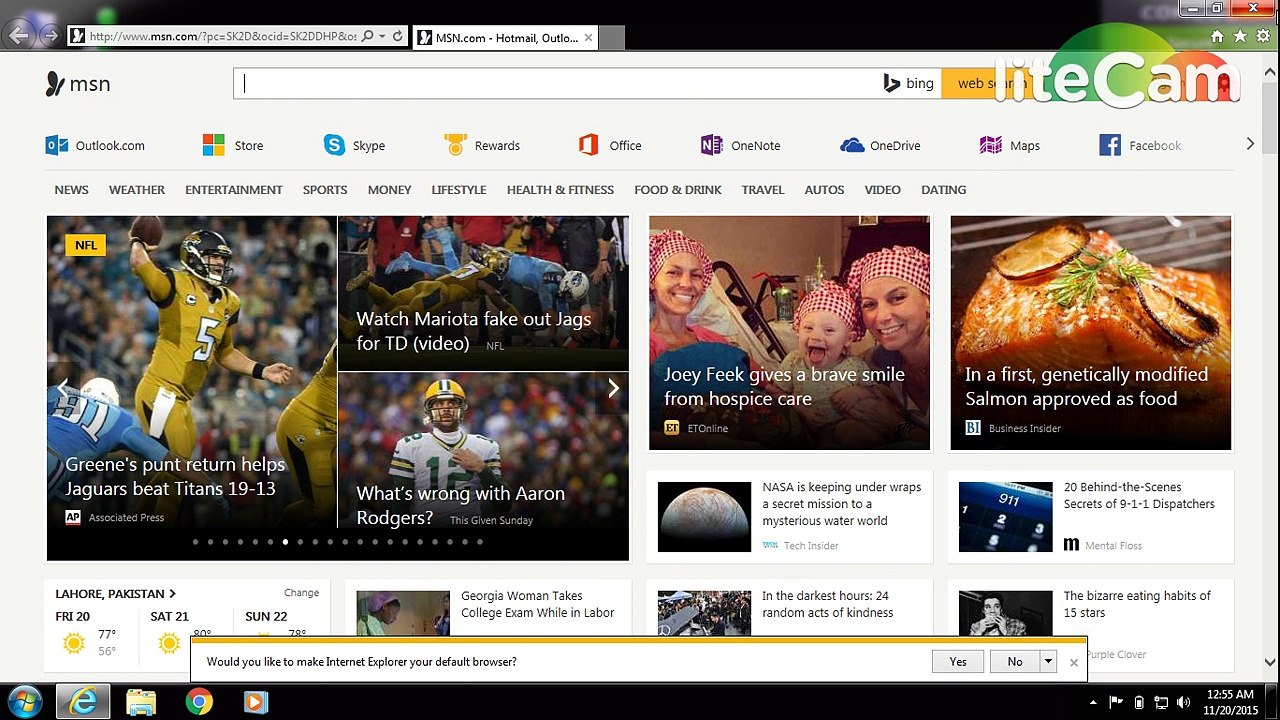Open the Food & Drink menu
The width and height of the screenshot is (1280, 720).
[x=678, y=190]
